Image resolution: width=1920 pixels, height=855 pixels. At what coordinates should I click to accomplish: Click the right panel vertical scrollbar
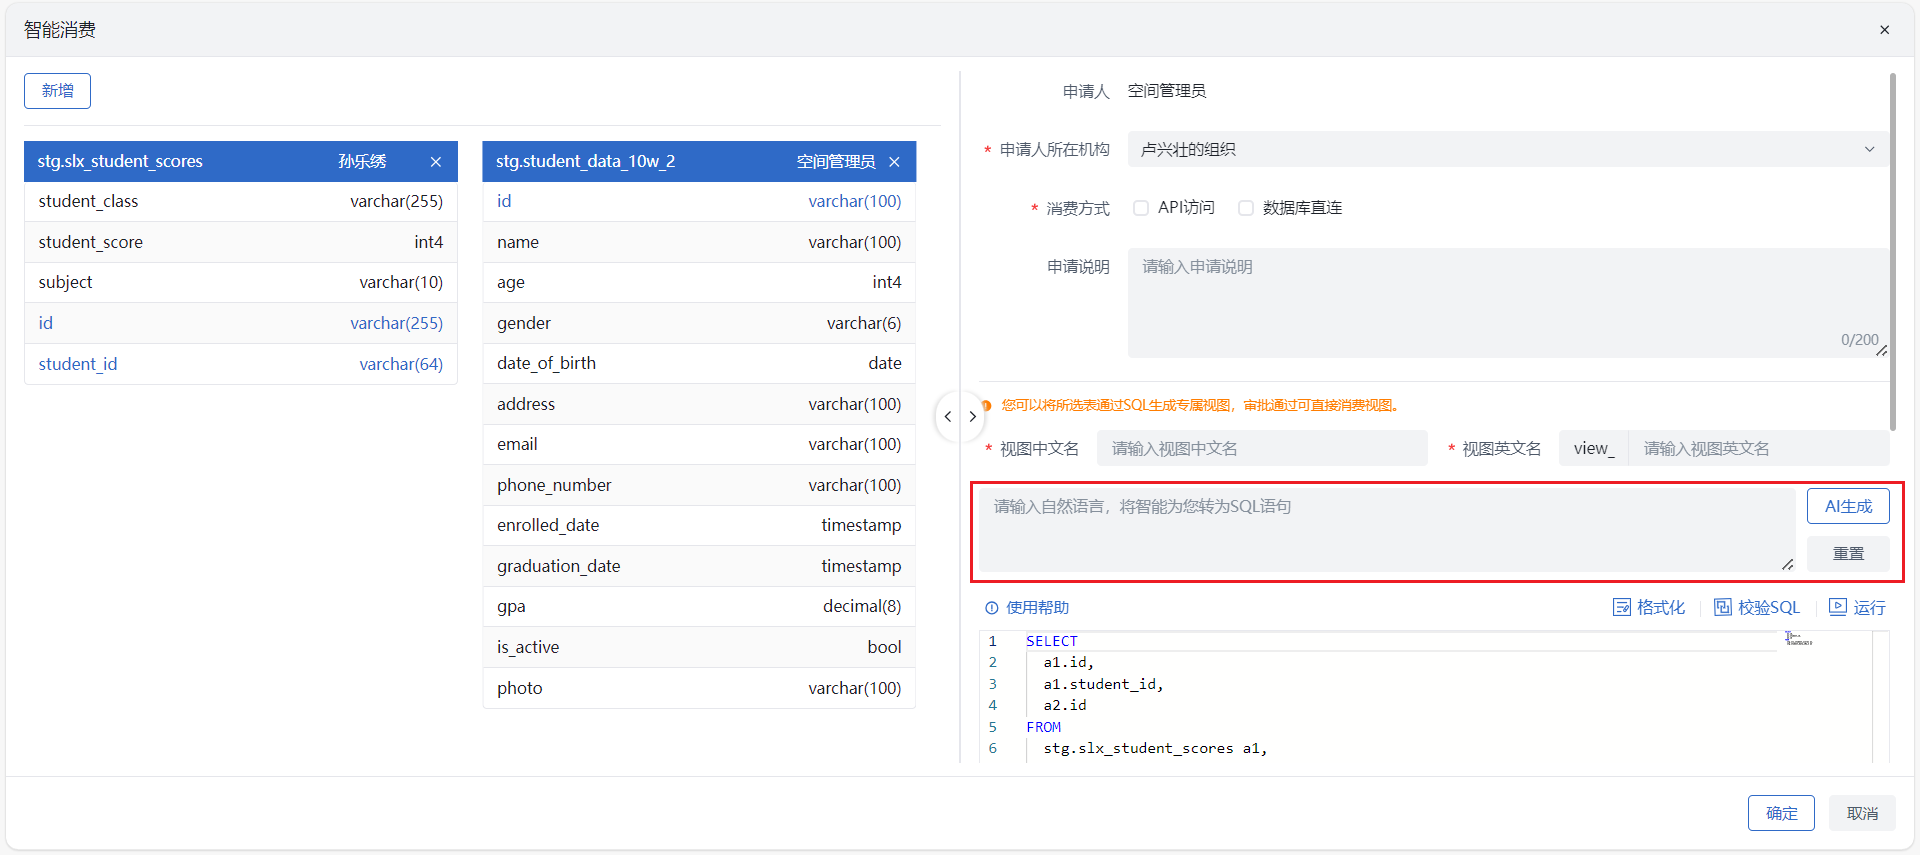(x=1892, y=252)
